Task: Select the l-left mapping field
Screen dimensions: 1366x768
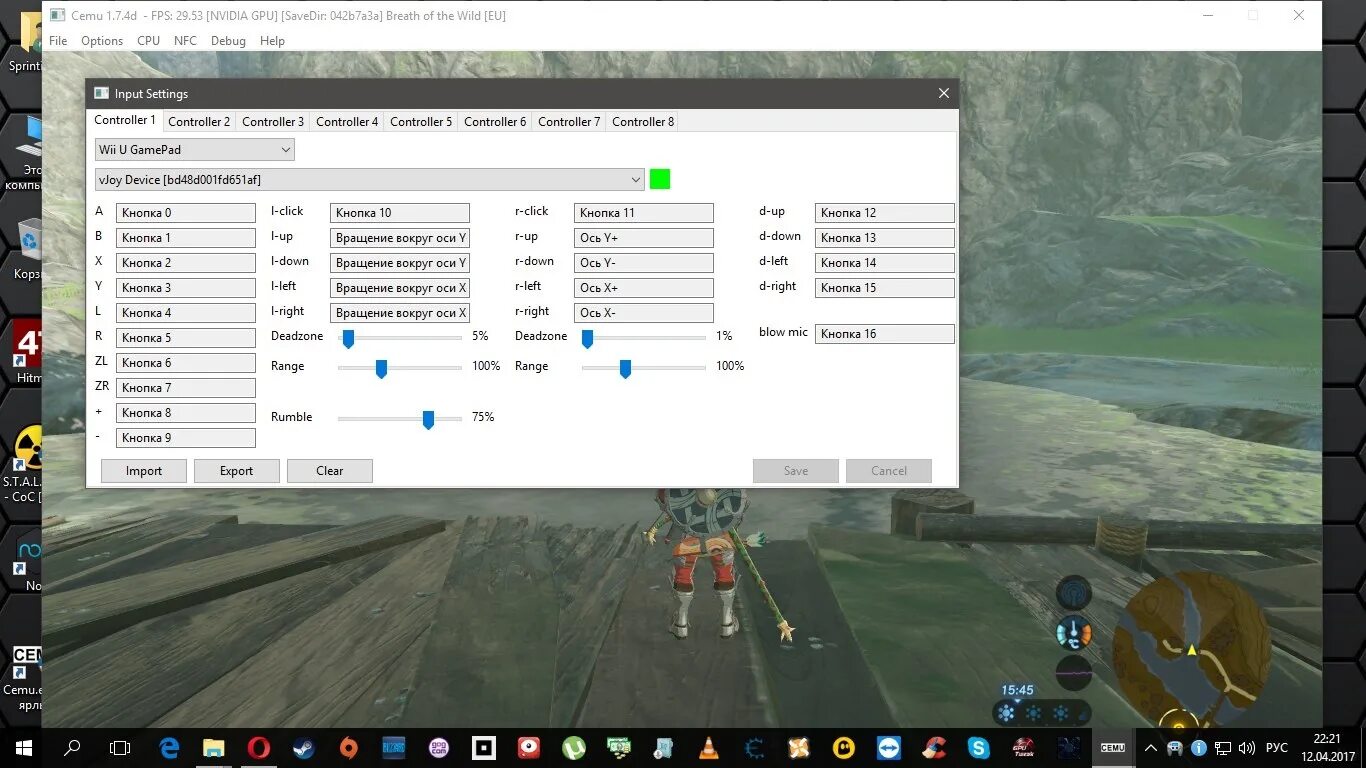Action: point(400,288)
